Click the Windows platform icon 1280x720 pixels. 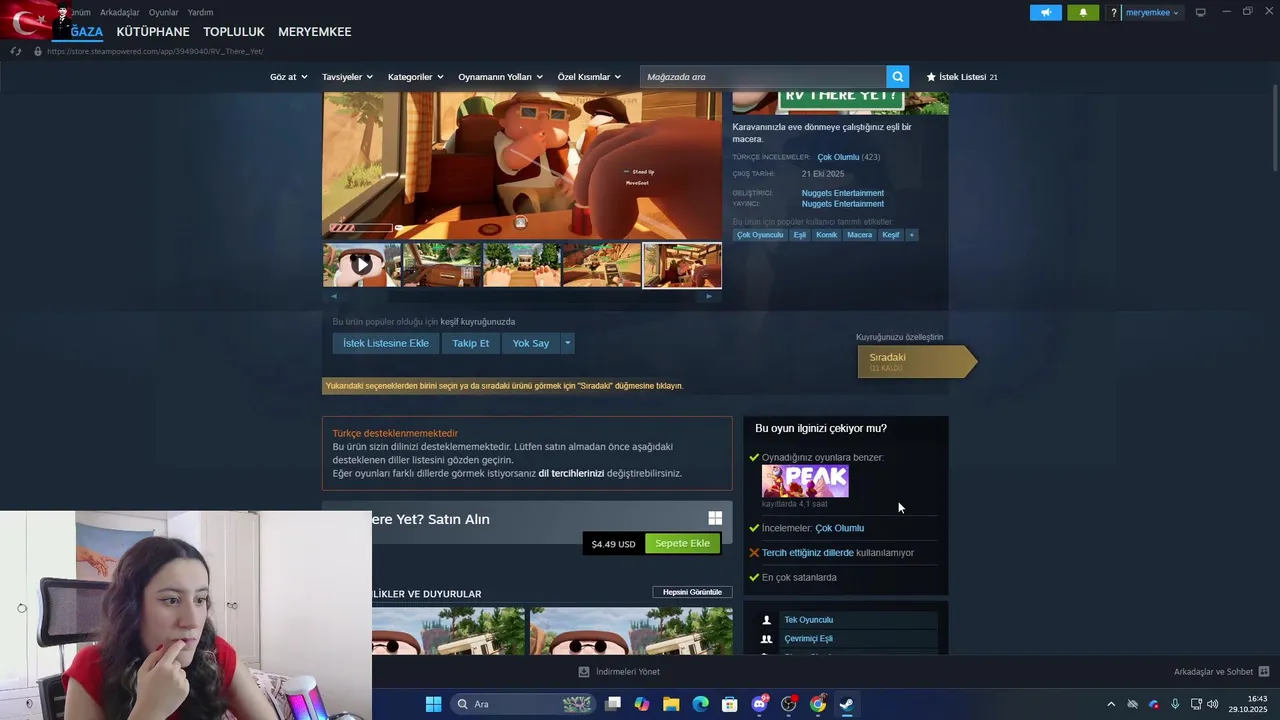[x=715, y=518]
